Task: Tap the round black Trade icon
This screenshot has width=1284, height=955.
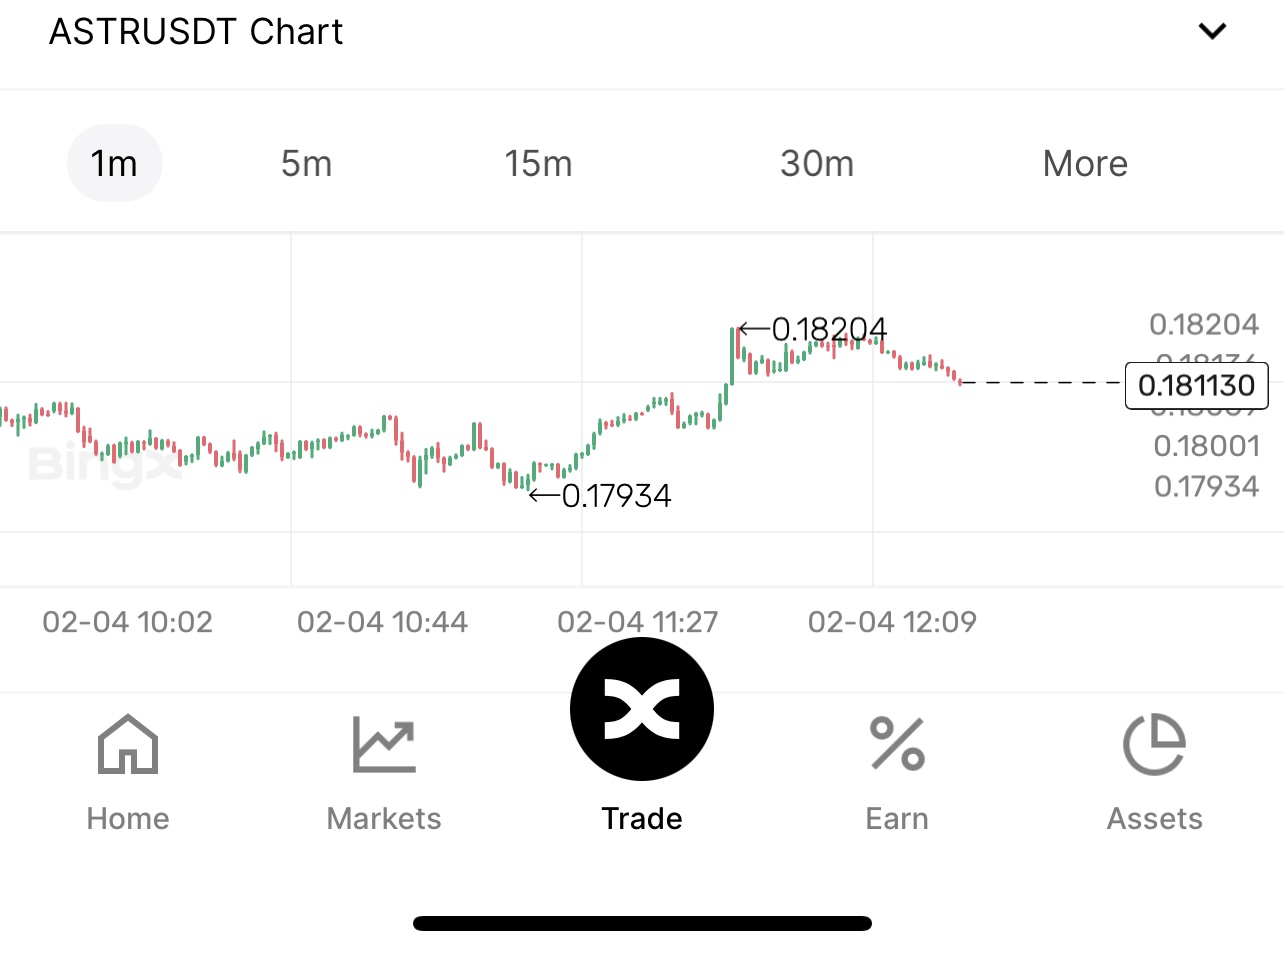Action: coord(642,709)
